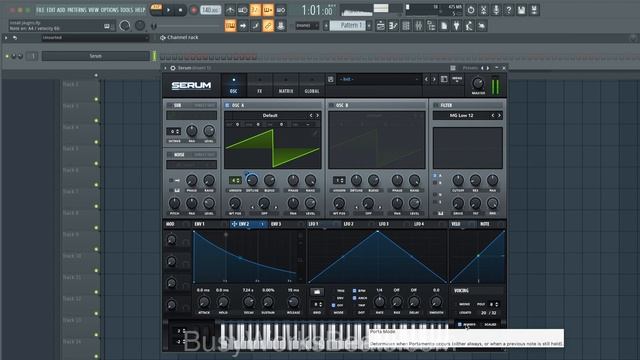640x360 pixels.
Task: Enable the NOISE oscillator checkbox
Action: [x=169, y=155]
